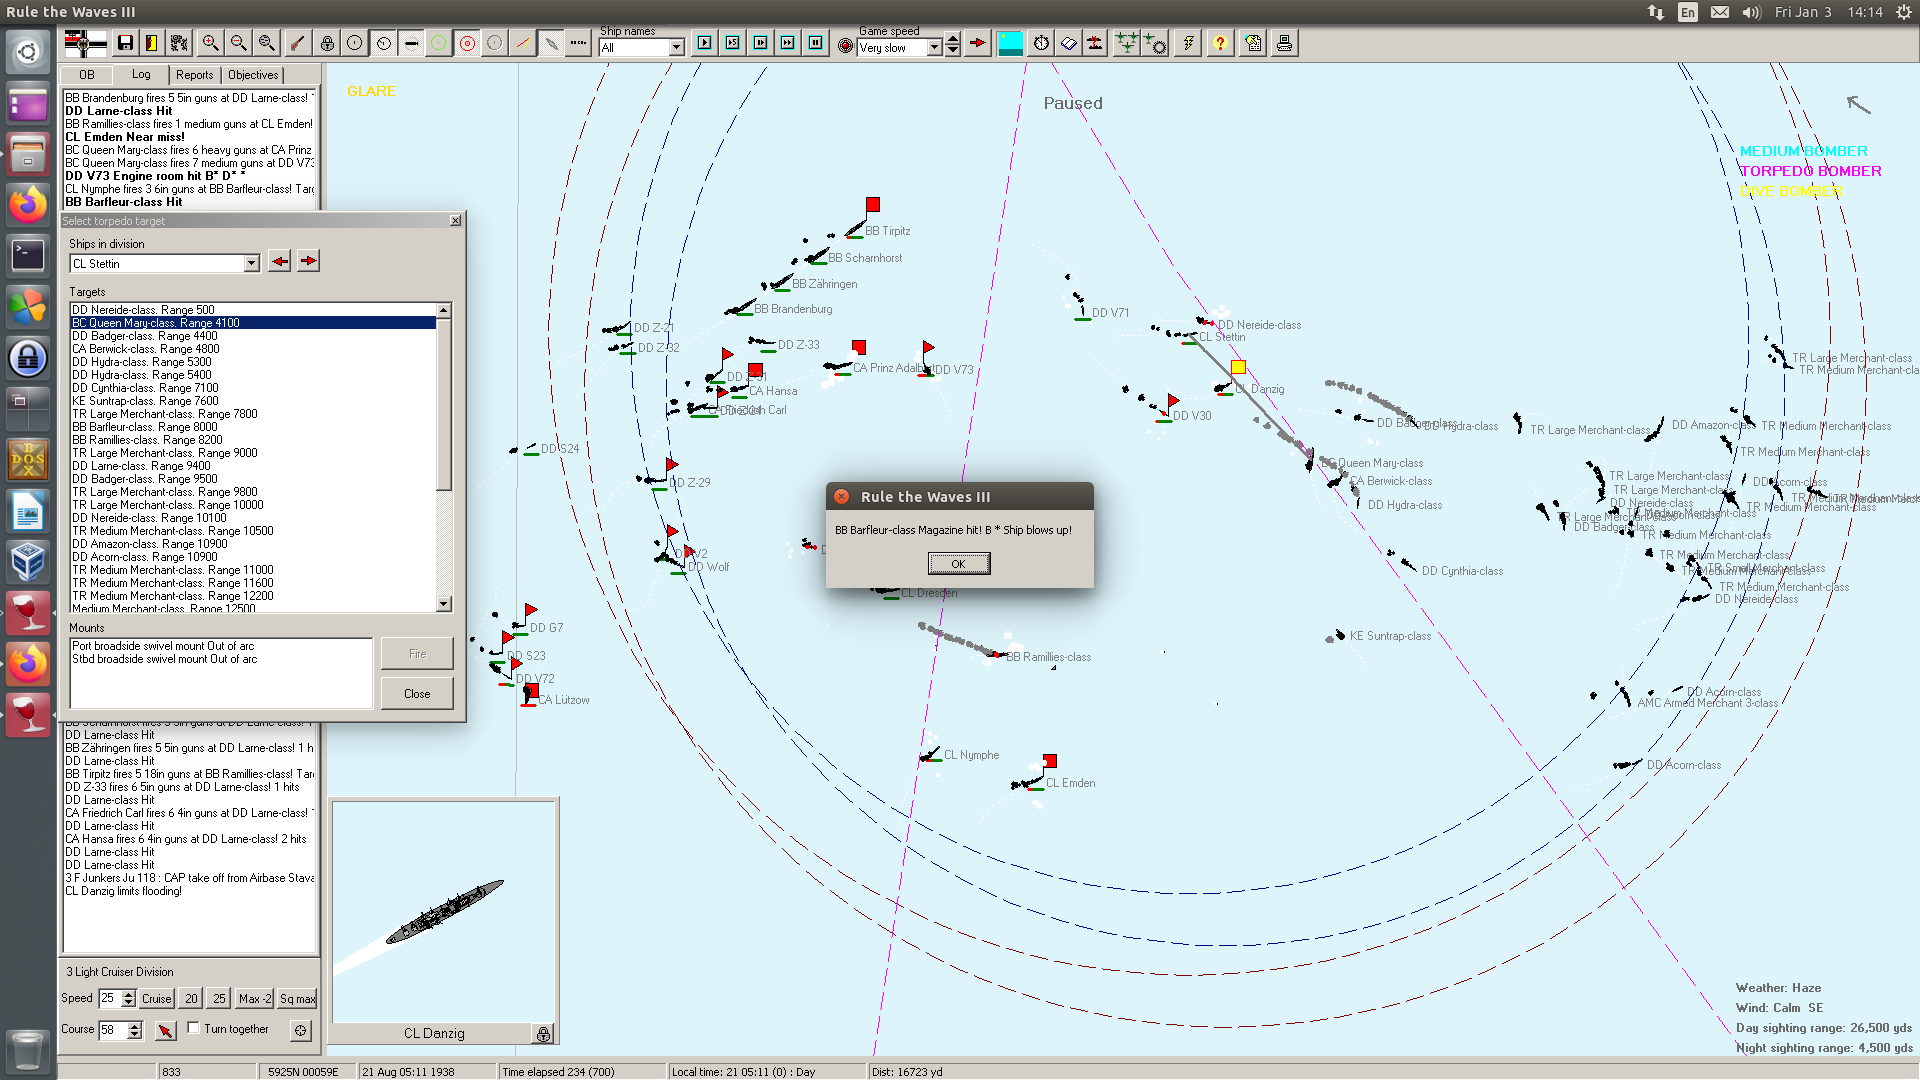Save game with floppy disk icon
Viewport: 1920px width, 1080px height.
tap(125, 43)
